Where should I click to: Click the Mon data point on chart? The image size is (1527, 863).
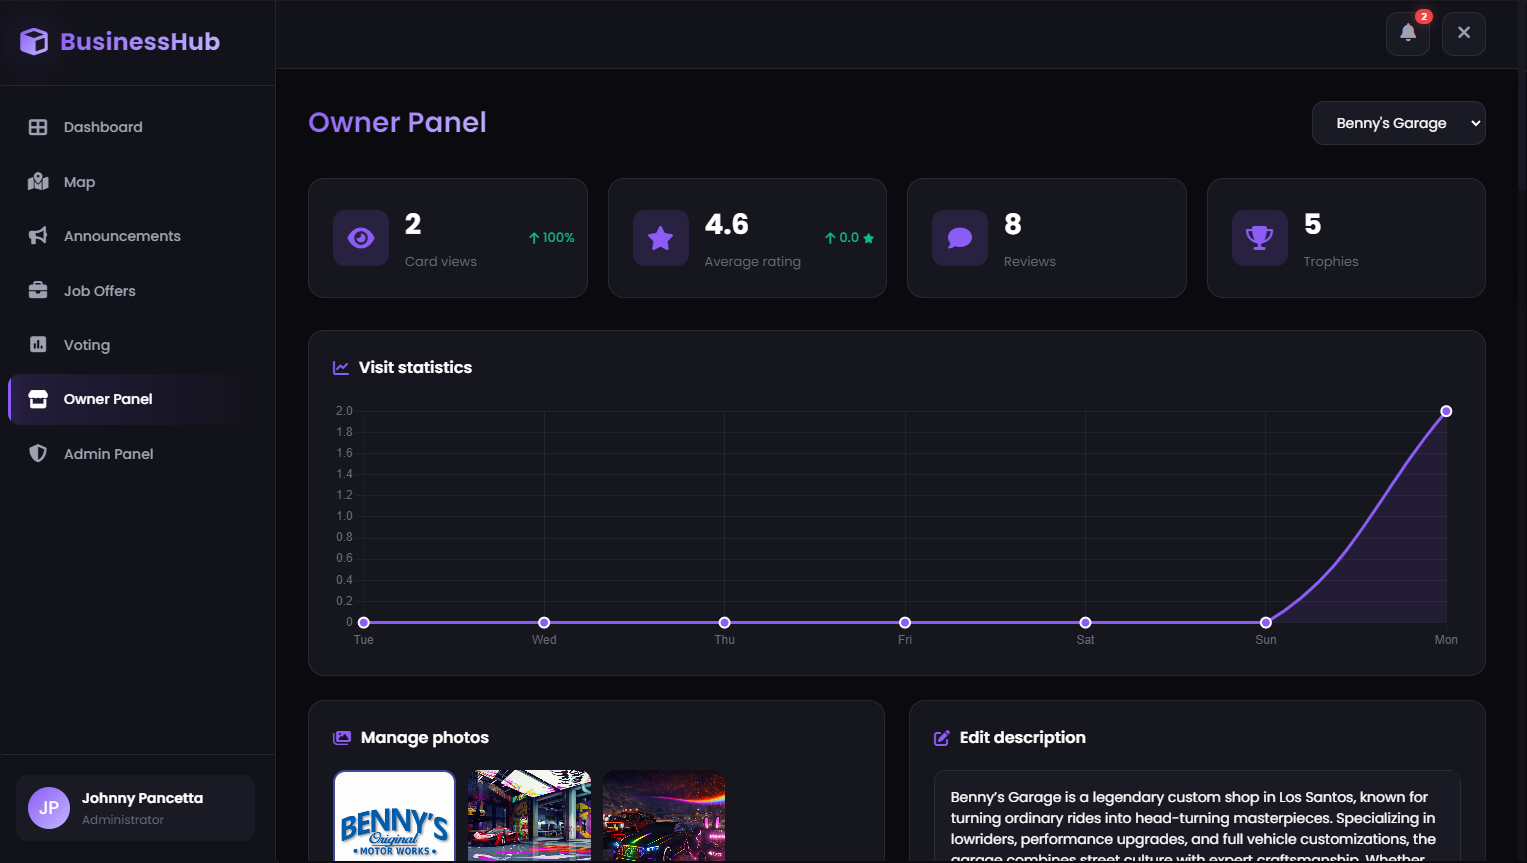(x=1446, y=411)
